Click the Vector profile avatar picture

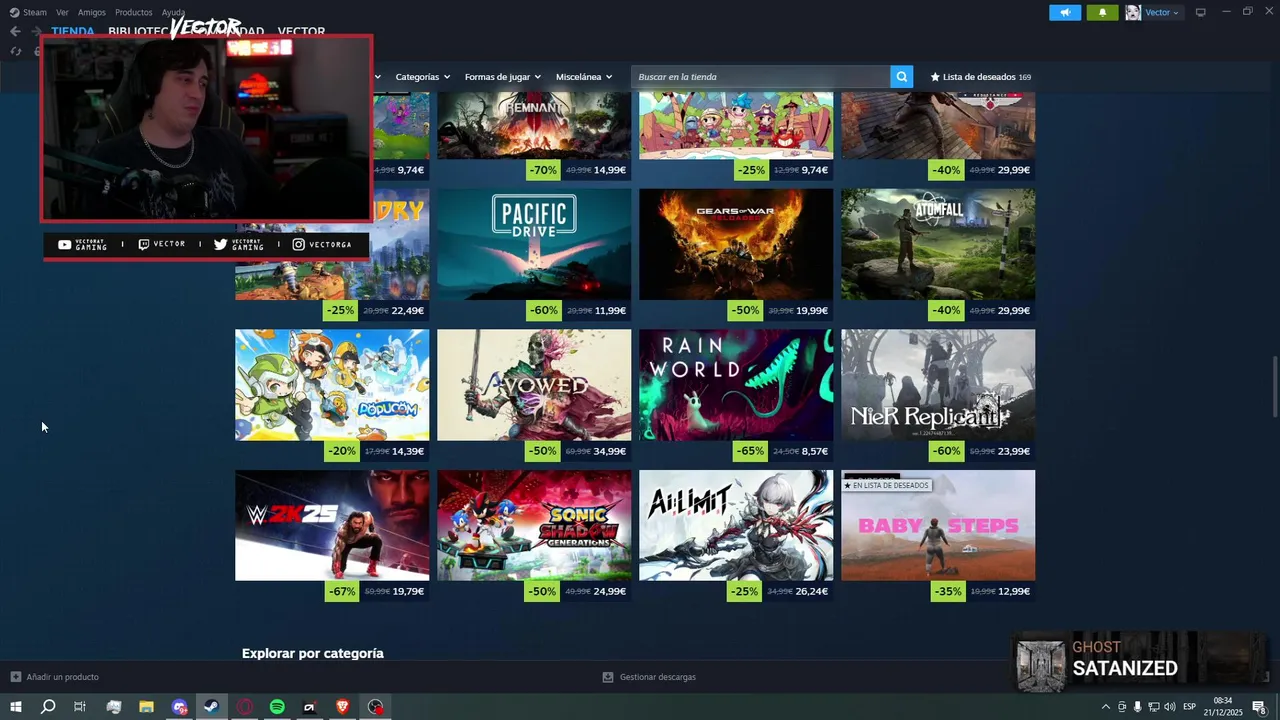pos(1133,12)
